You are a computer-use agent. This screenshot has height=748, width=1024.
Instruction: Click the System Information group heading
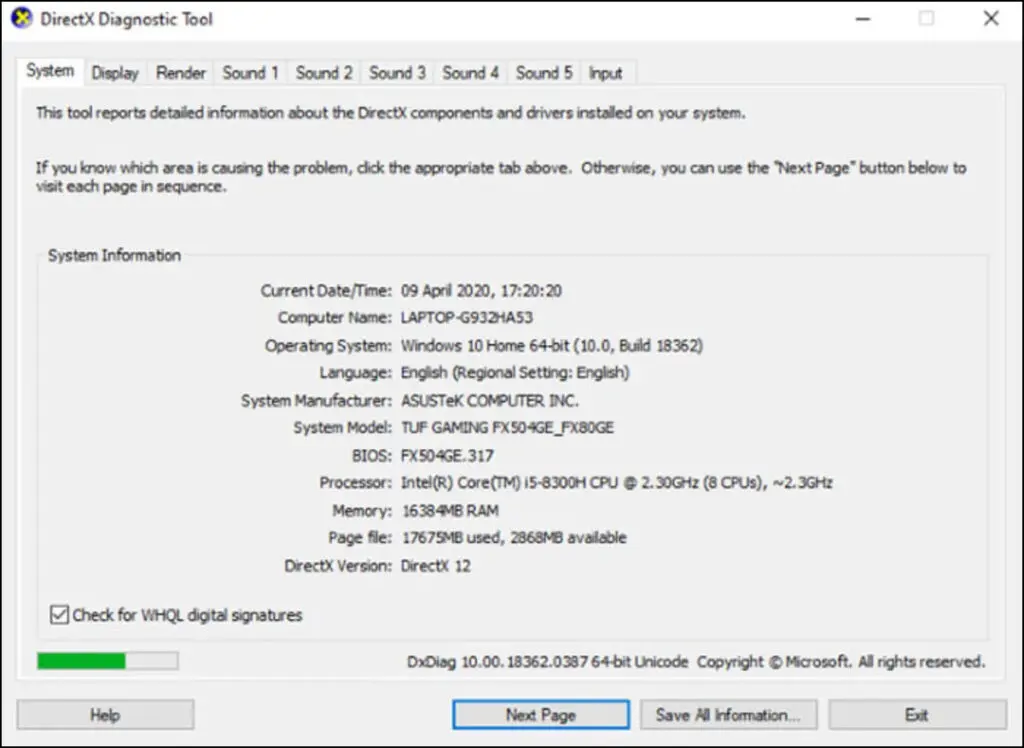113,255
